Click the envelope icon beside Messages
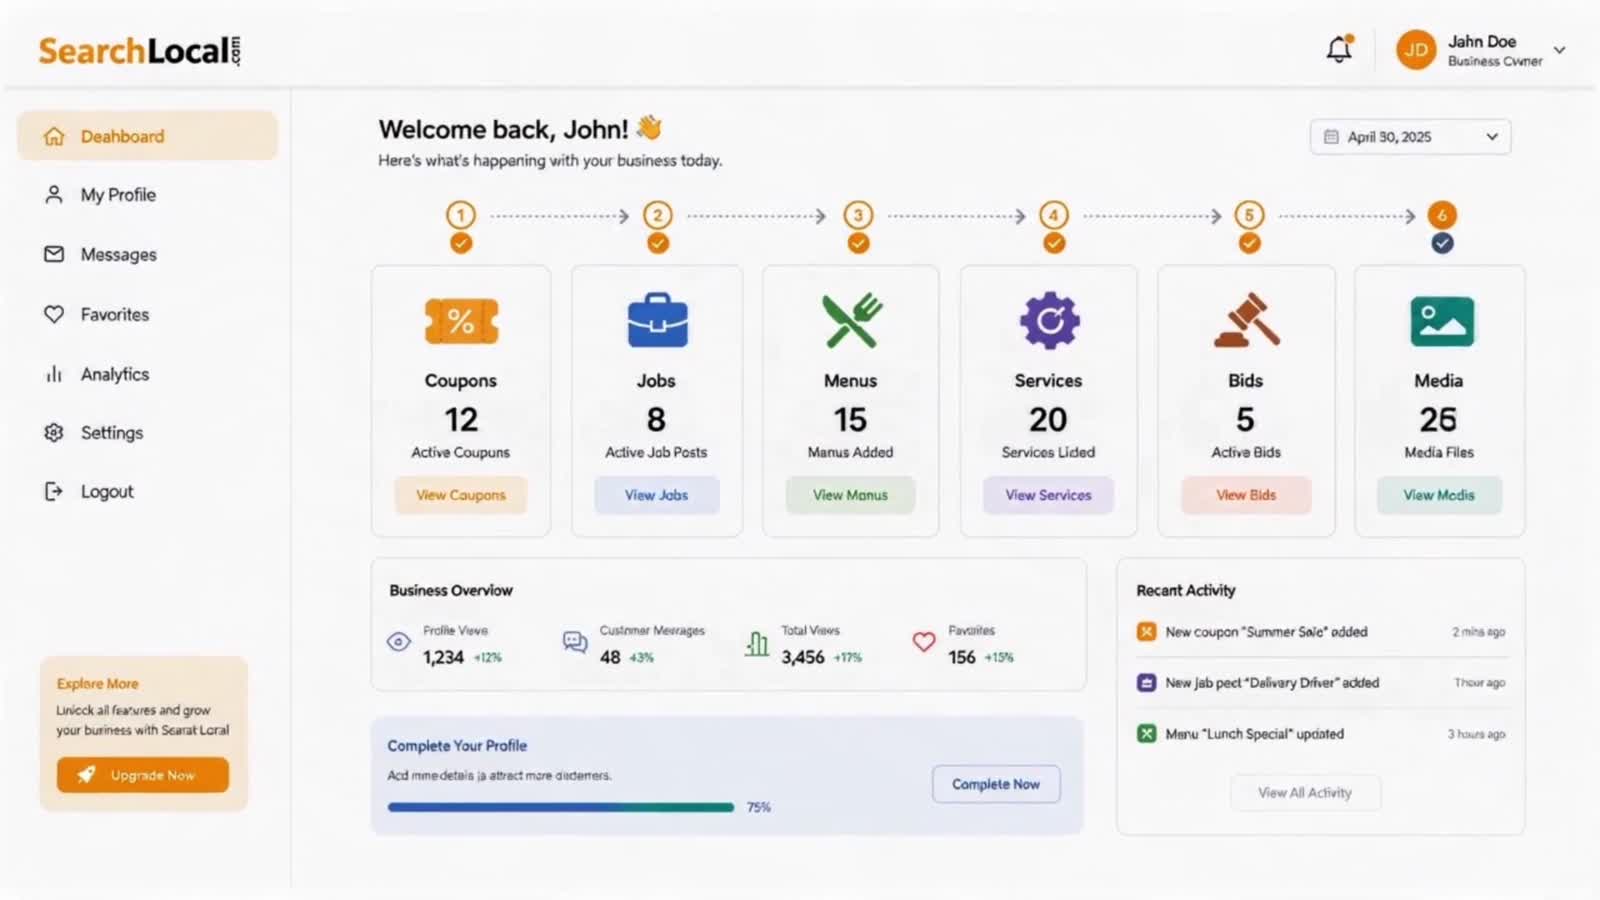Viewport: 1600px width, 900px height. coord(54,254)
